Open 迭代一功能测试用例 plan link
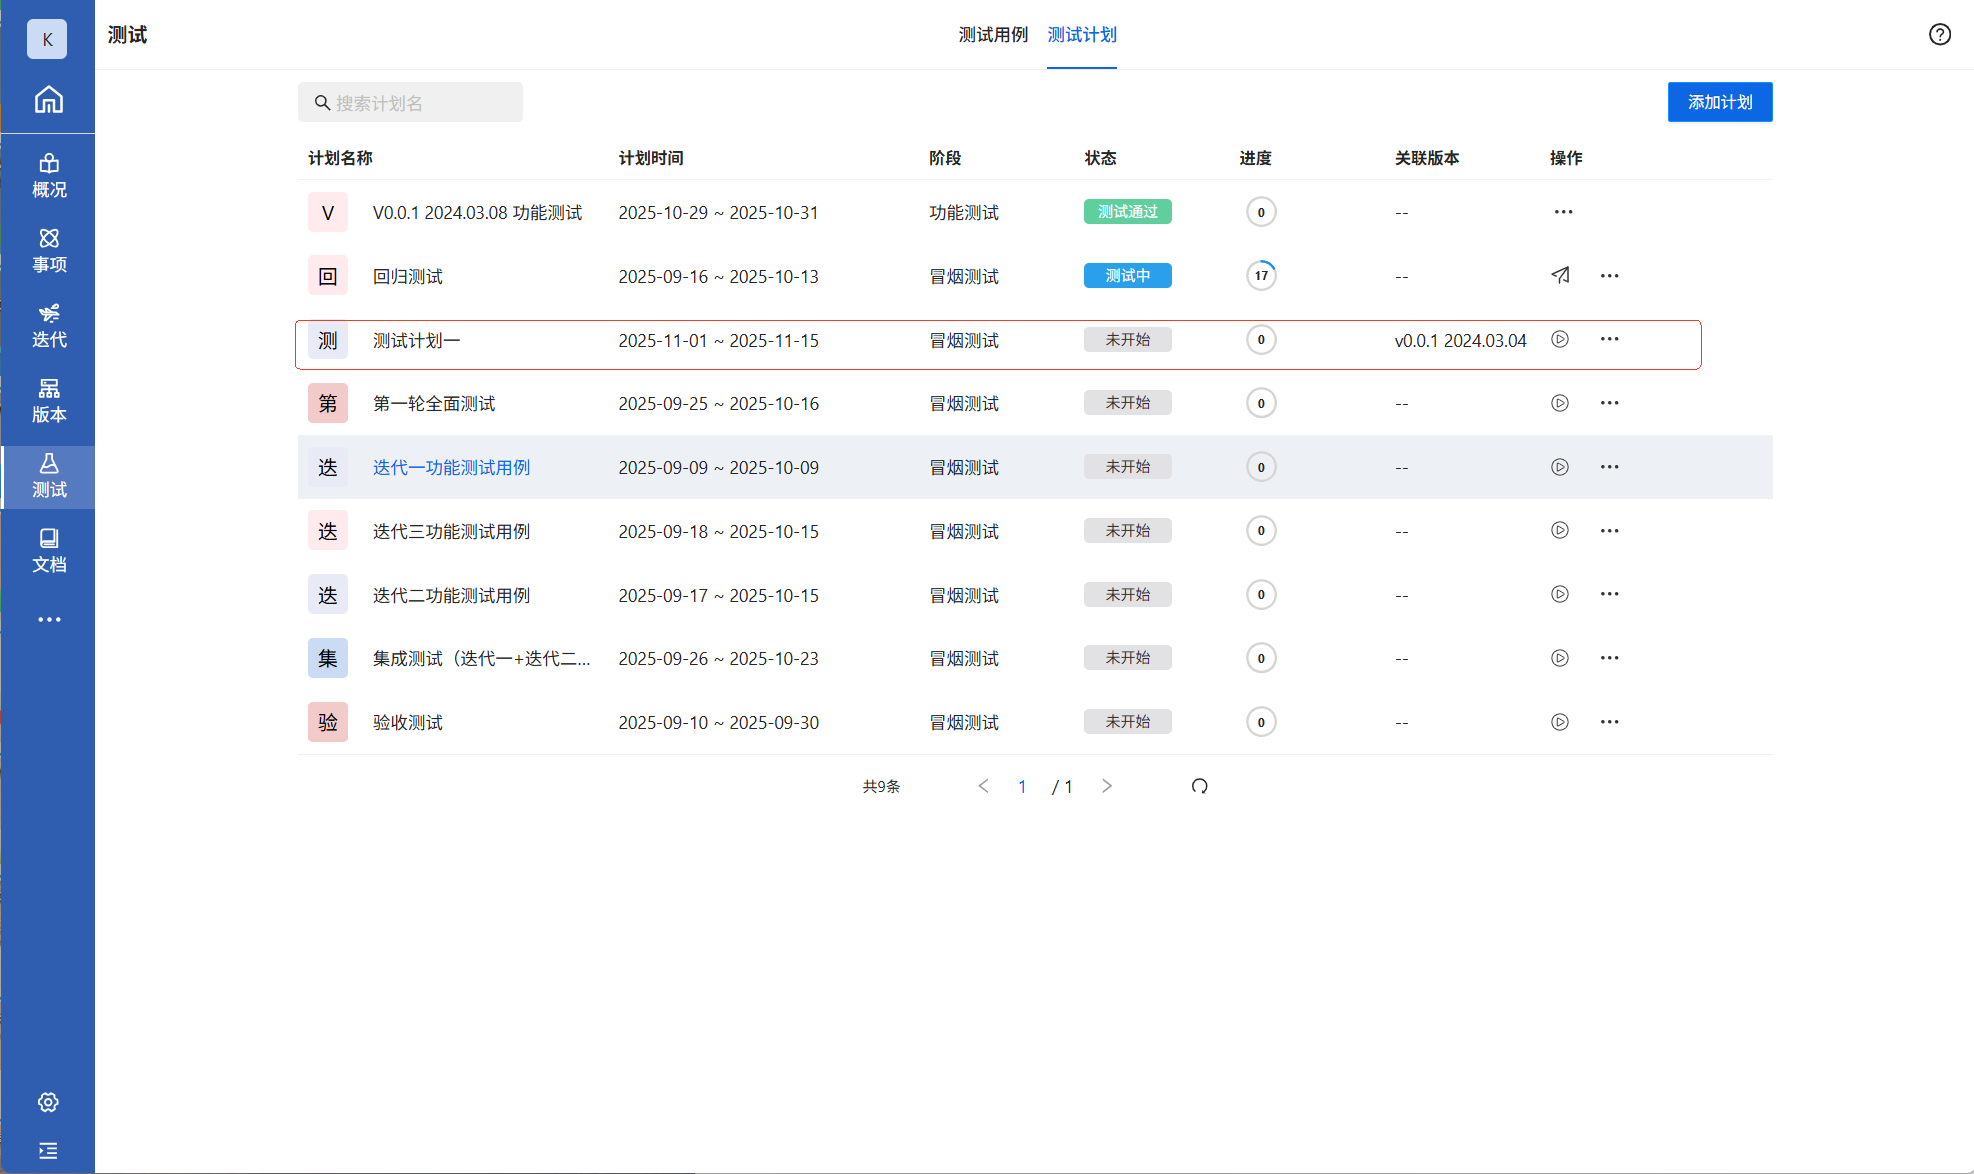This screenshot has height=1174, width=1974. tap(451, 467)
